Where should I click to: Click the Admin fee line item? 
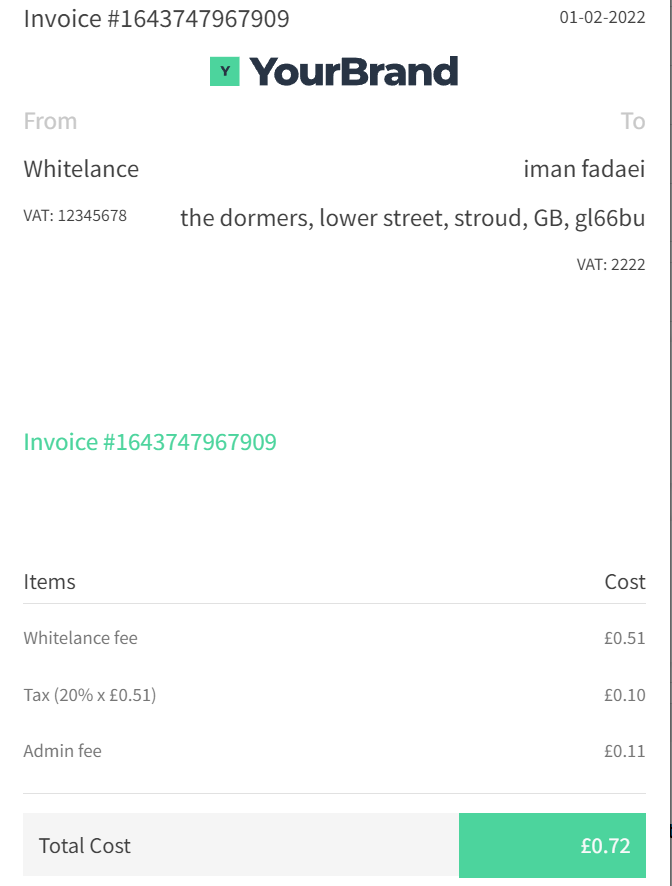pos(62,751)
